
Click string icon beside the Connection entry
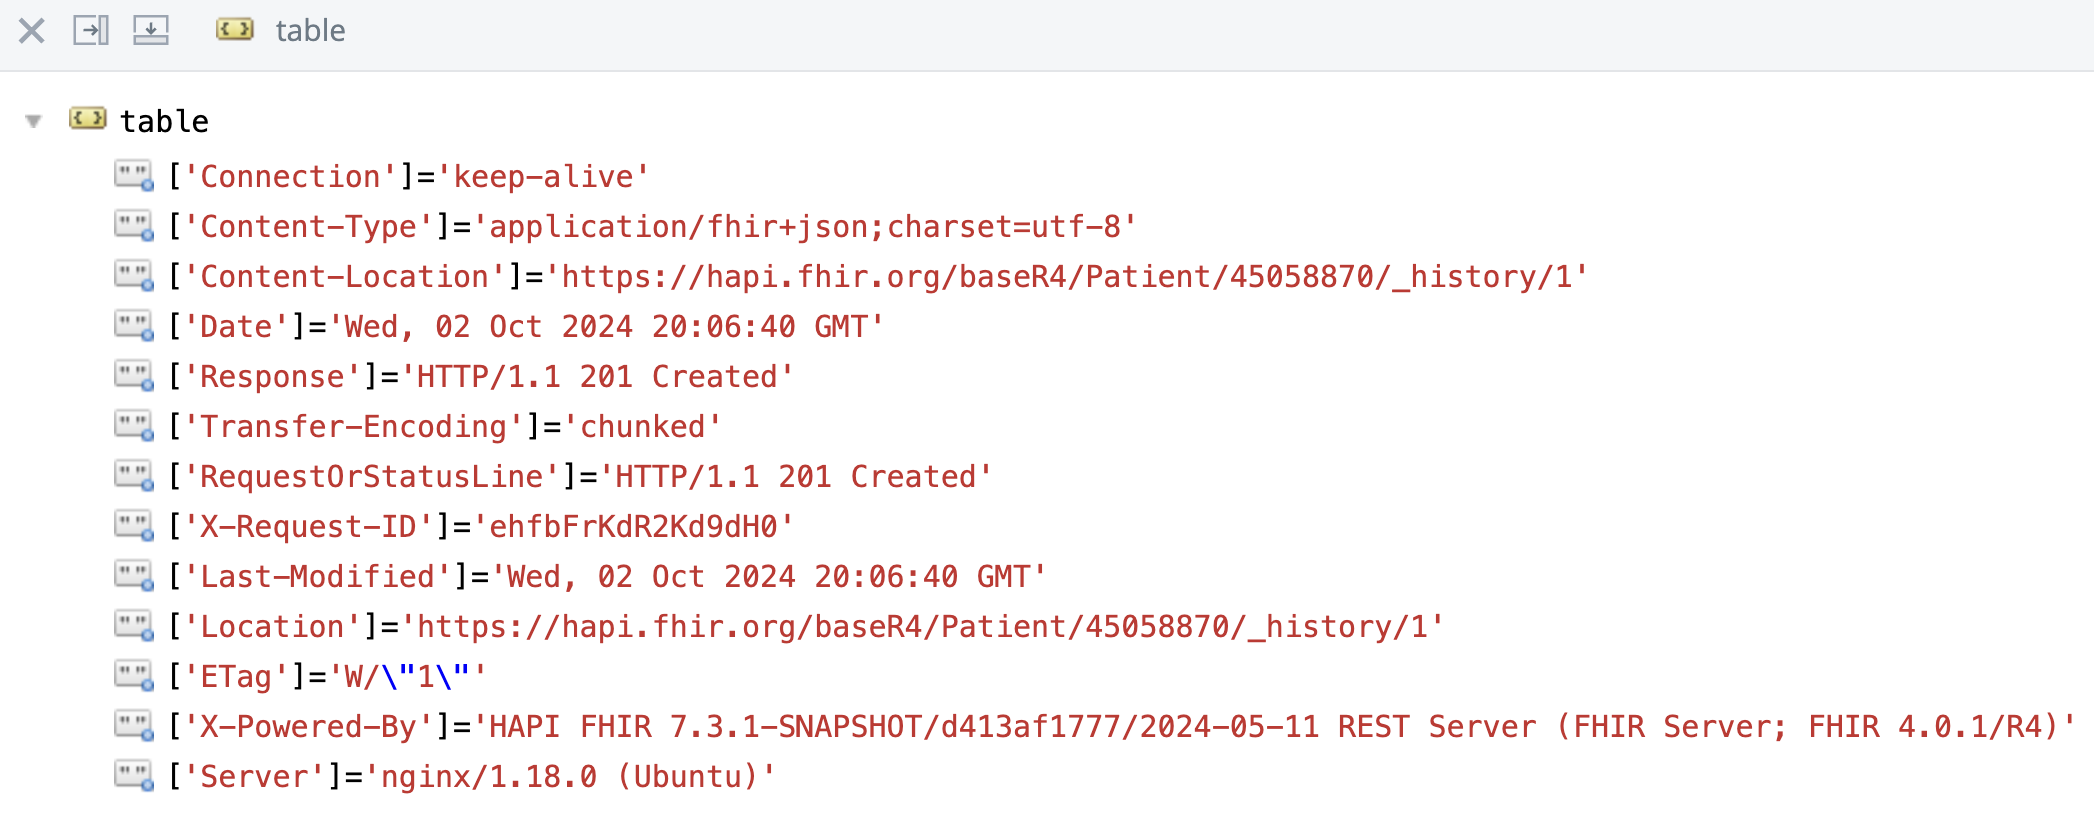pos(134,176)
